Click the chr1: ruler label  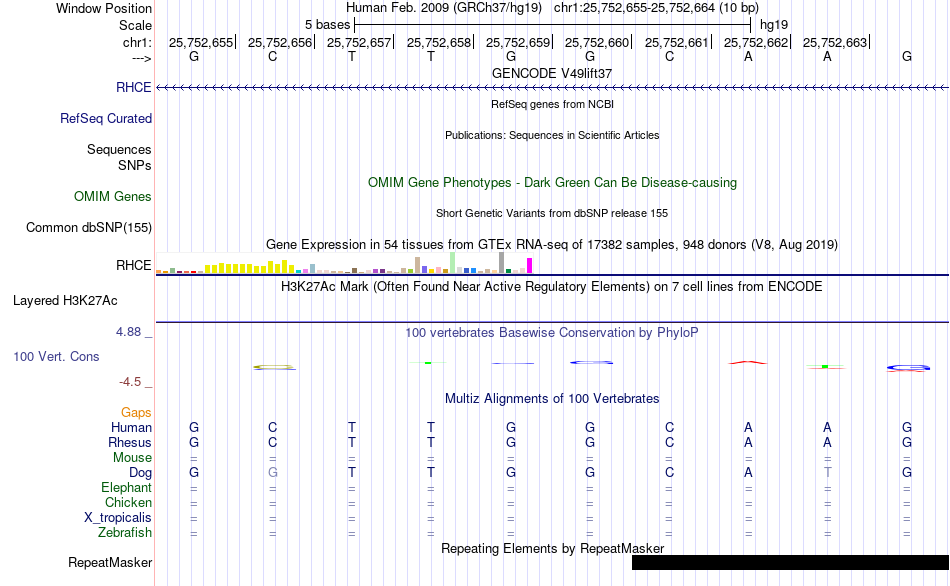click(137, 42)
